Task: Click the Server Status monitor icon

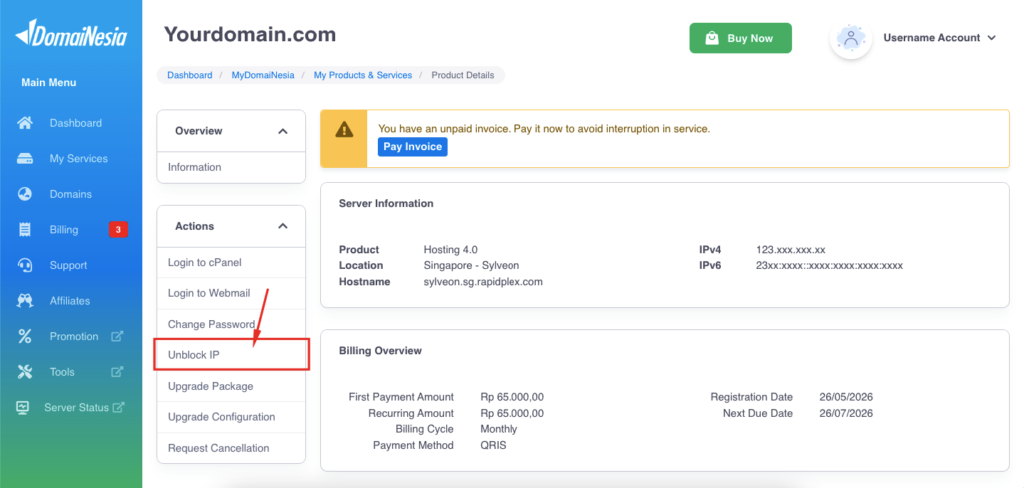Action: pyautogui.click(x=23, y=407)
